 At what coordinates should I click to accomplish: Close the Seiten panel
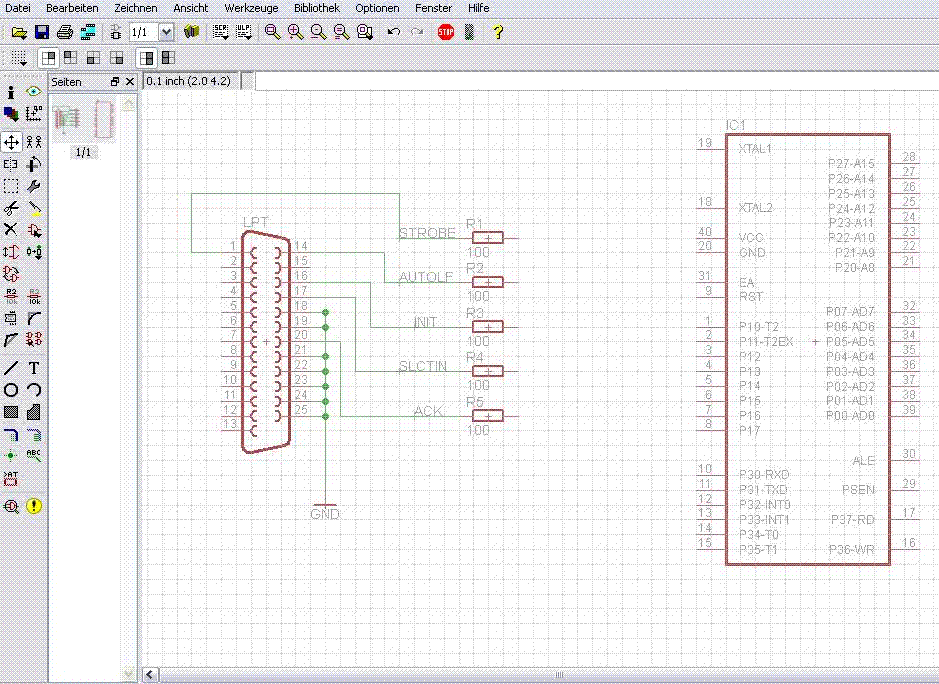(130, 82)
